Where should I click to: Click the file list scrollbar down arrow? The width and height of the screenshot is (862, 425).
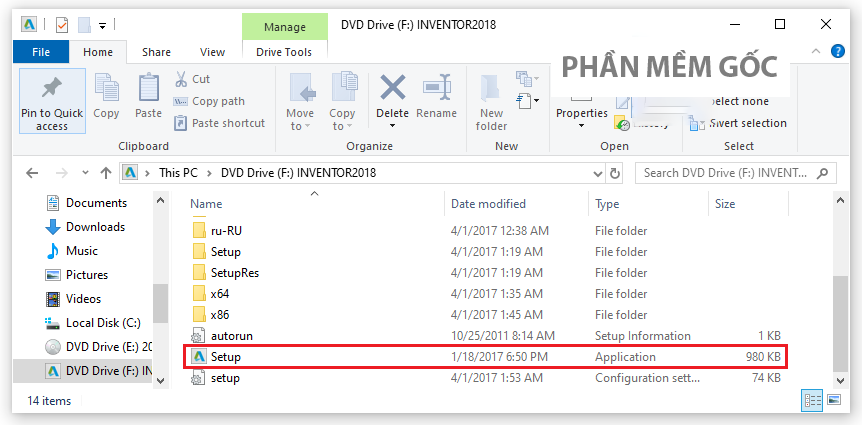pos(840,380)
